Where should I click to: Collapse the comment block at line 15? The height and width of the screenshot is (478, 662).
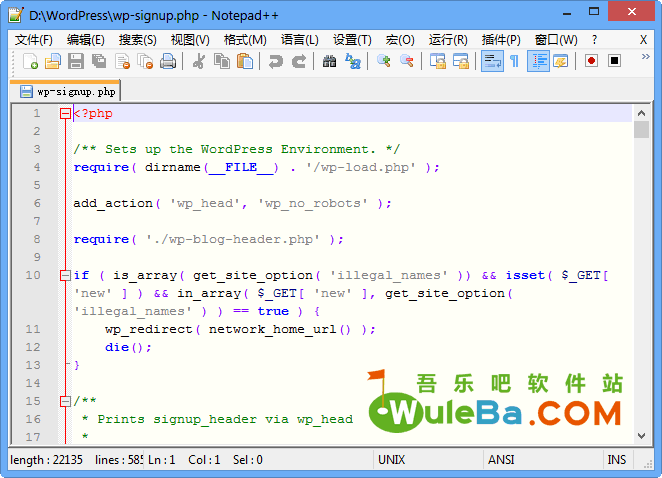(65, 401)
